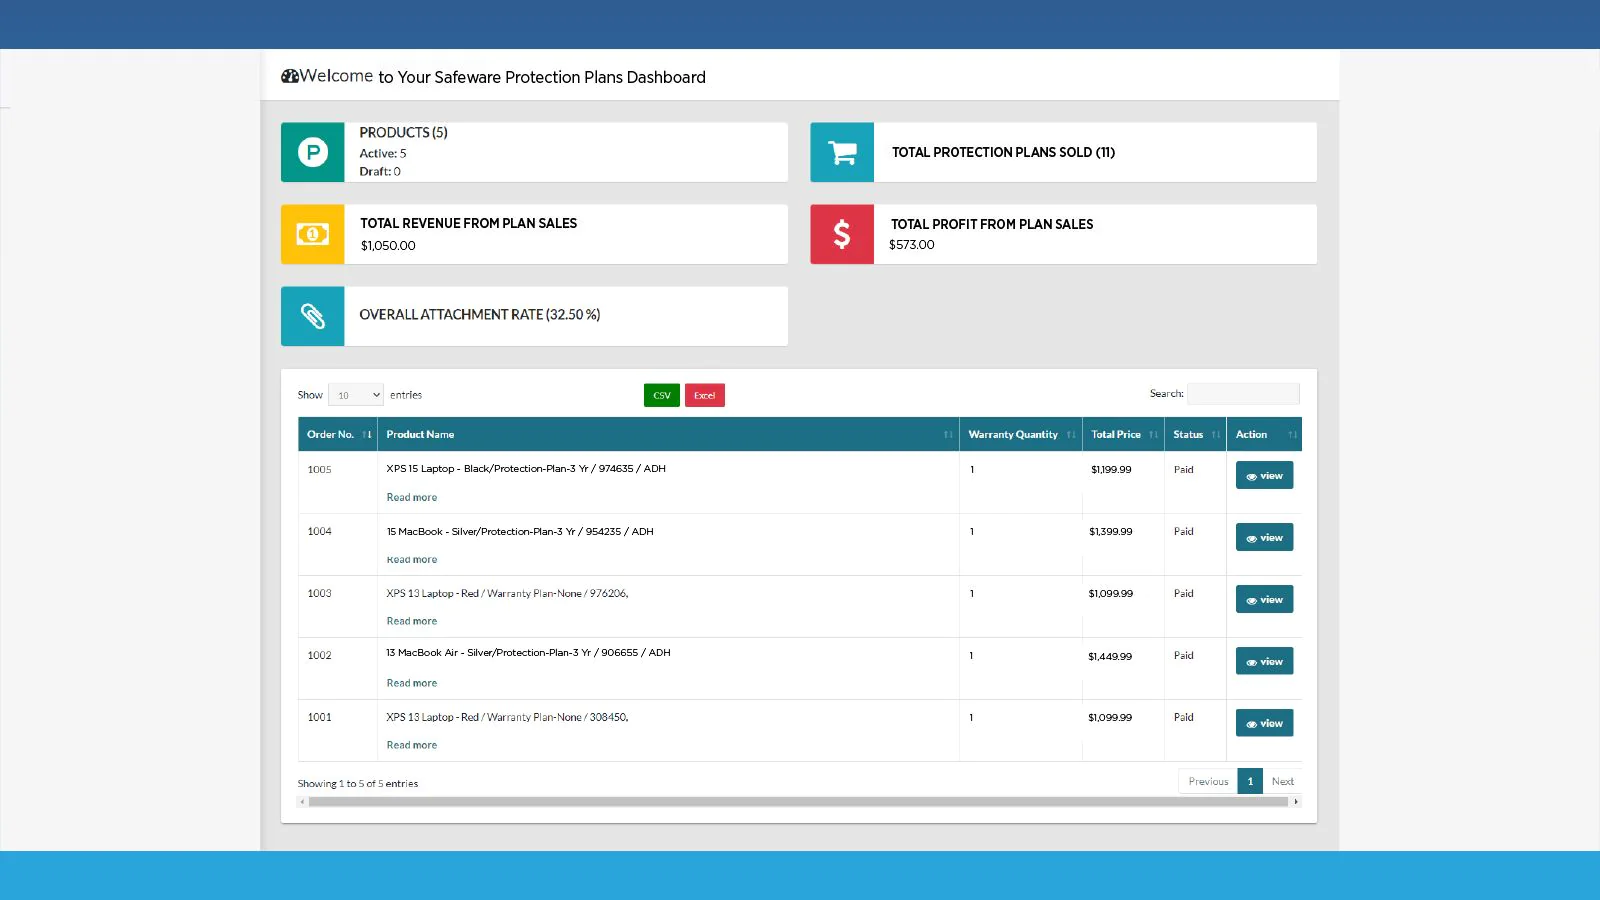Open the show entries dropdown
The height and width of the screenshot is (900, 1600).
point(356,395)
